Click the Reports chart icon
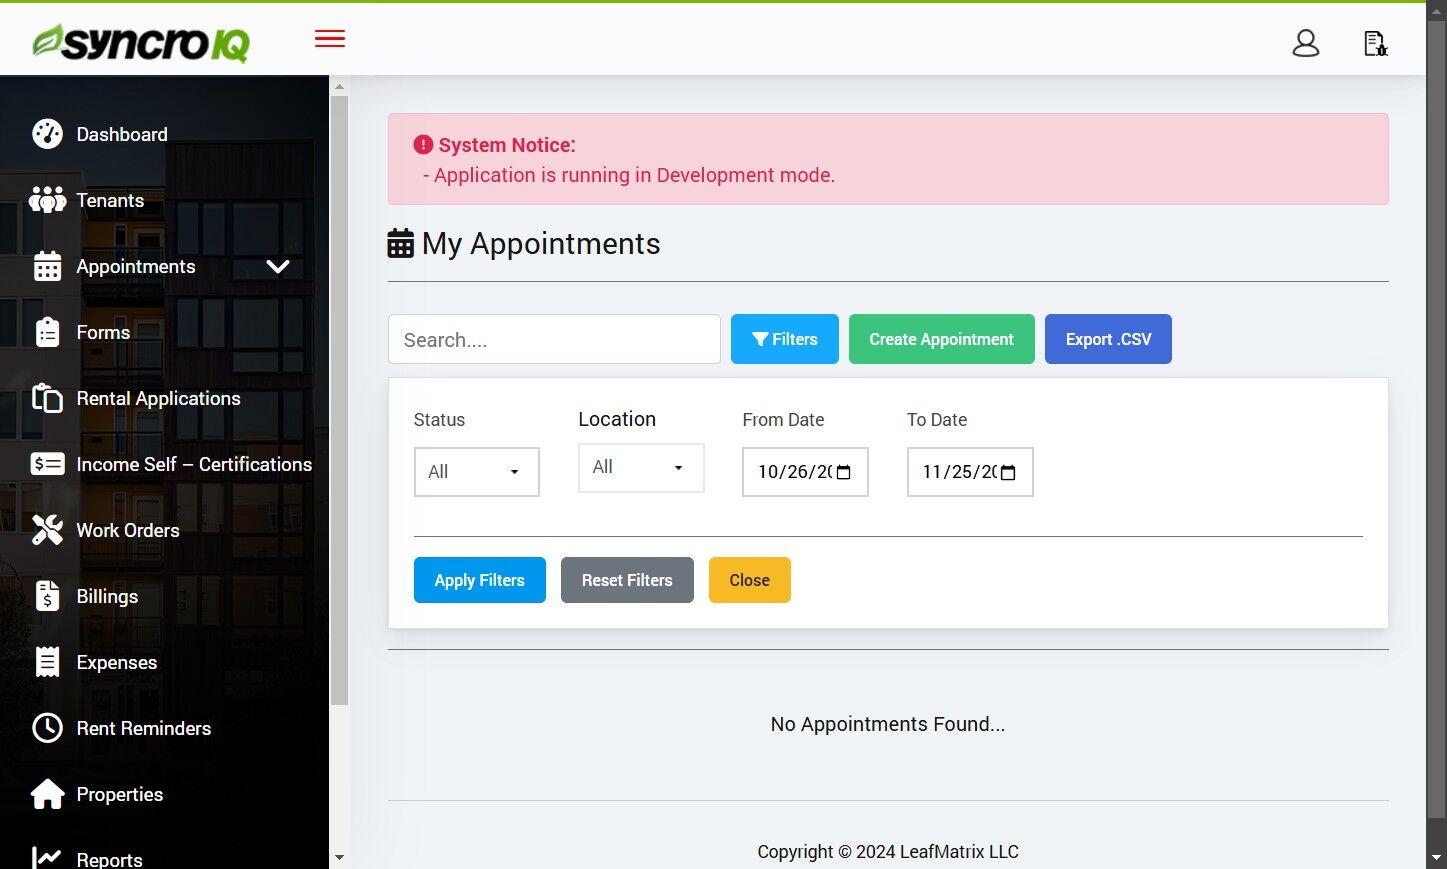Screen dimensions: 1447x869 [x=47, y=857]
